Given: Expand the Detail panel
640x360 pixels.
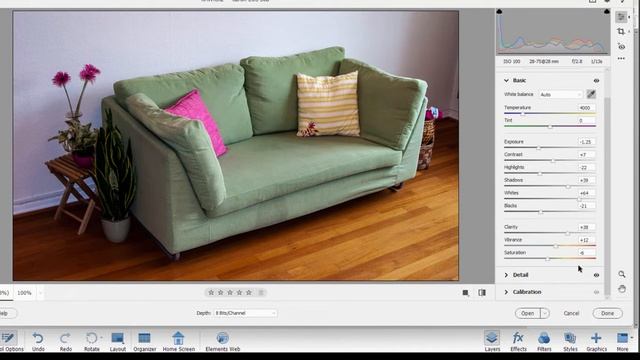Looking at the screenshot, I should coord(506,275).
